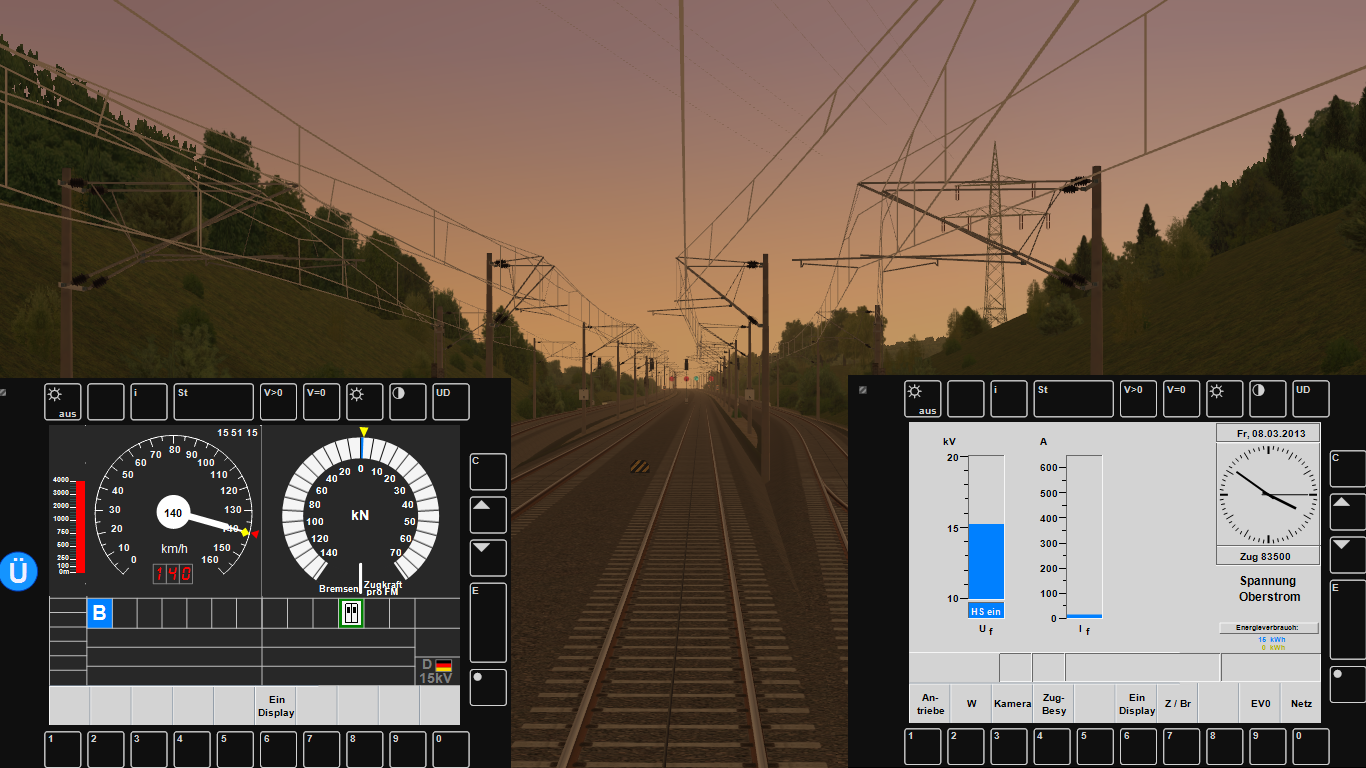
Task: Click the speedometer dial hub showing 140
Action: pos(174,513)
